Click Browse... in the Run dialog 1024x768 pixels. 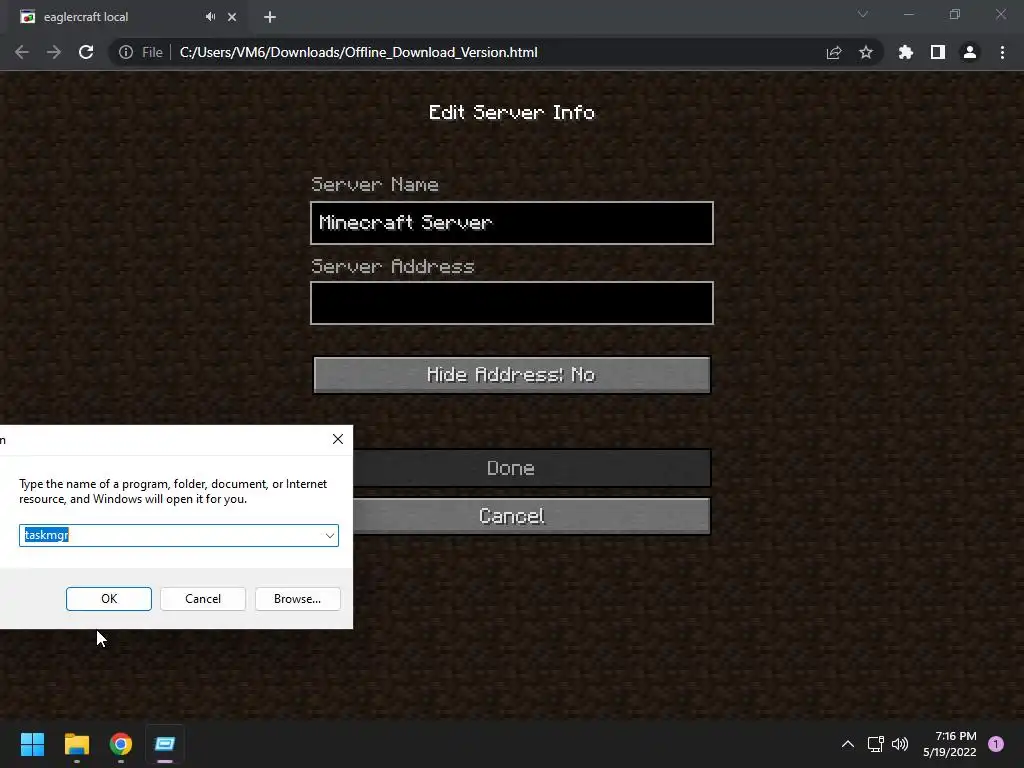click(298, 599)
